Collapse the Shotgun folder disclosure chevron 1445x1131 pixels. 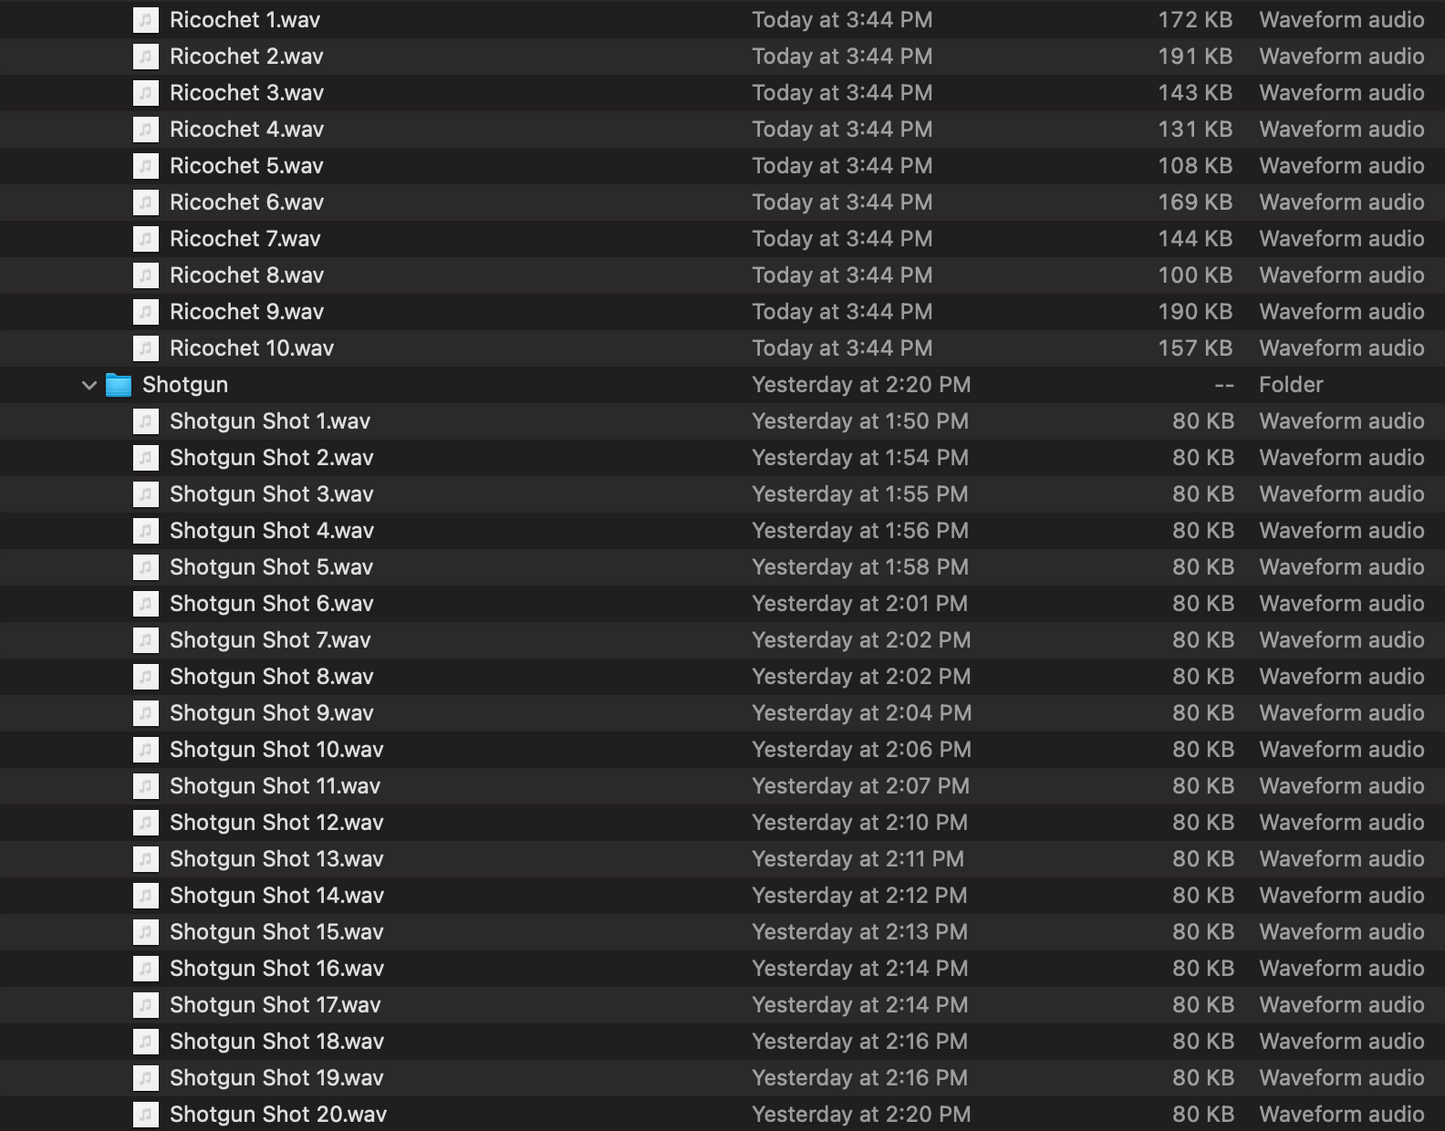[89, 385]
